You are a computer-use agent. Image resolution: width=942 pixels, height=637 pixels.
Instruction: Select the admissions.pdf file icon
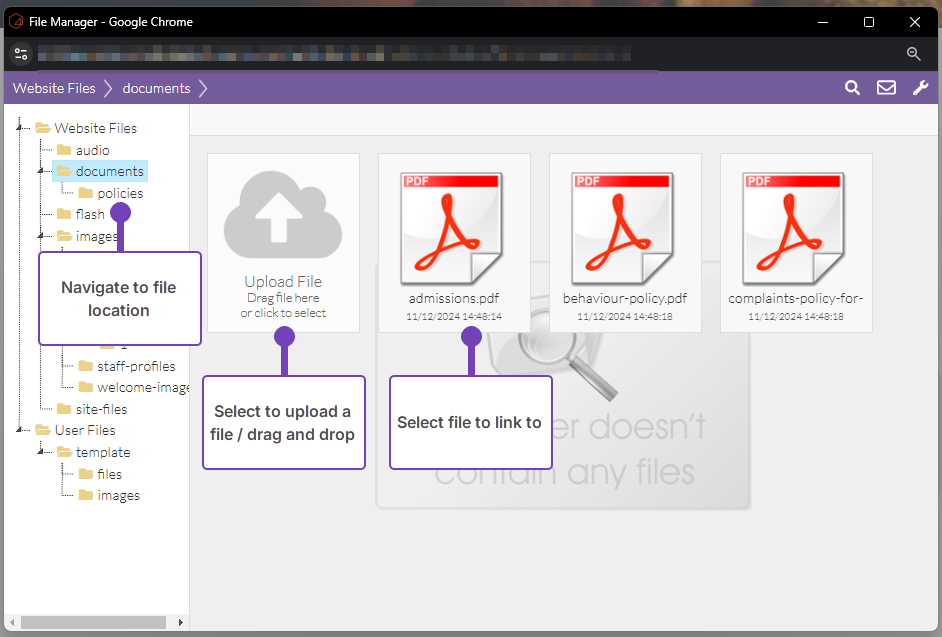453,228
